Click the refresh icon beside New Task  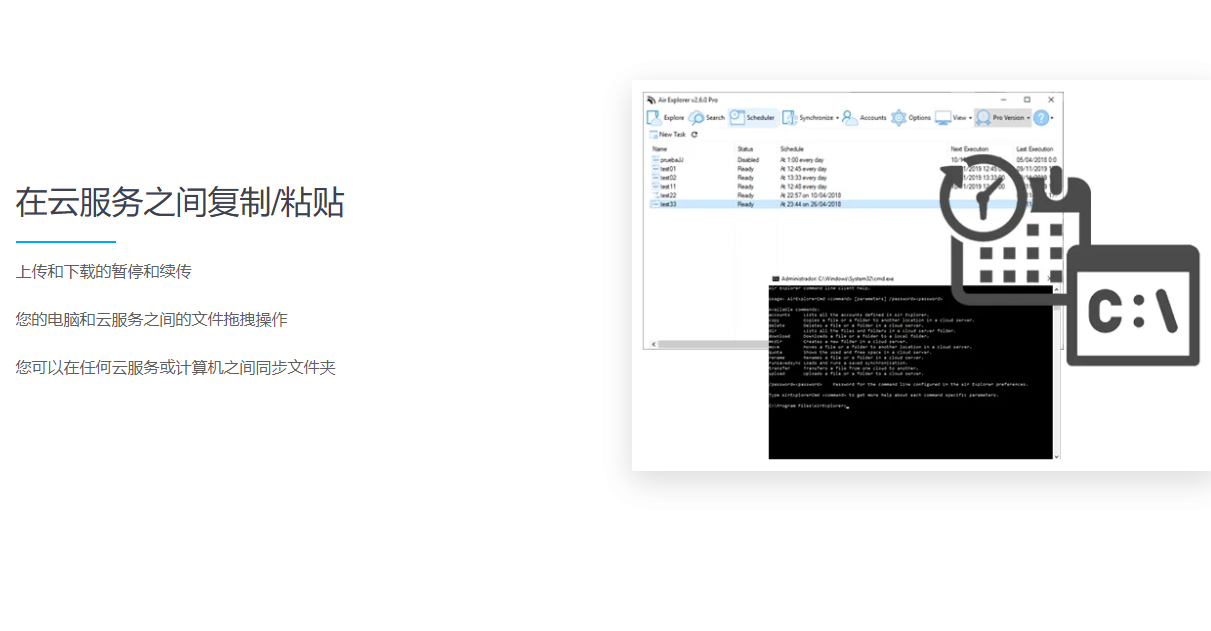694,134
